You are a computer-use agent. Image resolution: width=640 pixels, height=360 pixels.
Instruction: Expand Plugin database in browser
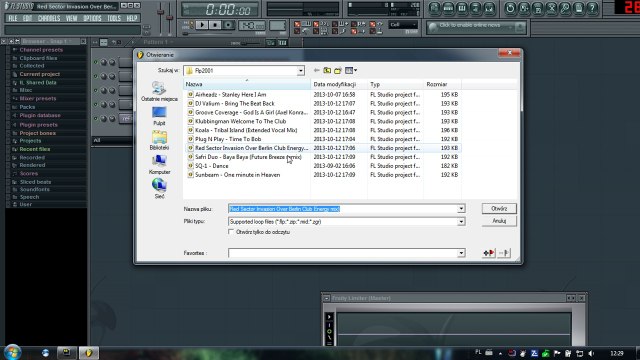coord(40,116)
